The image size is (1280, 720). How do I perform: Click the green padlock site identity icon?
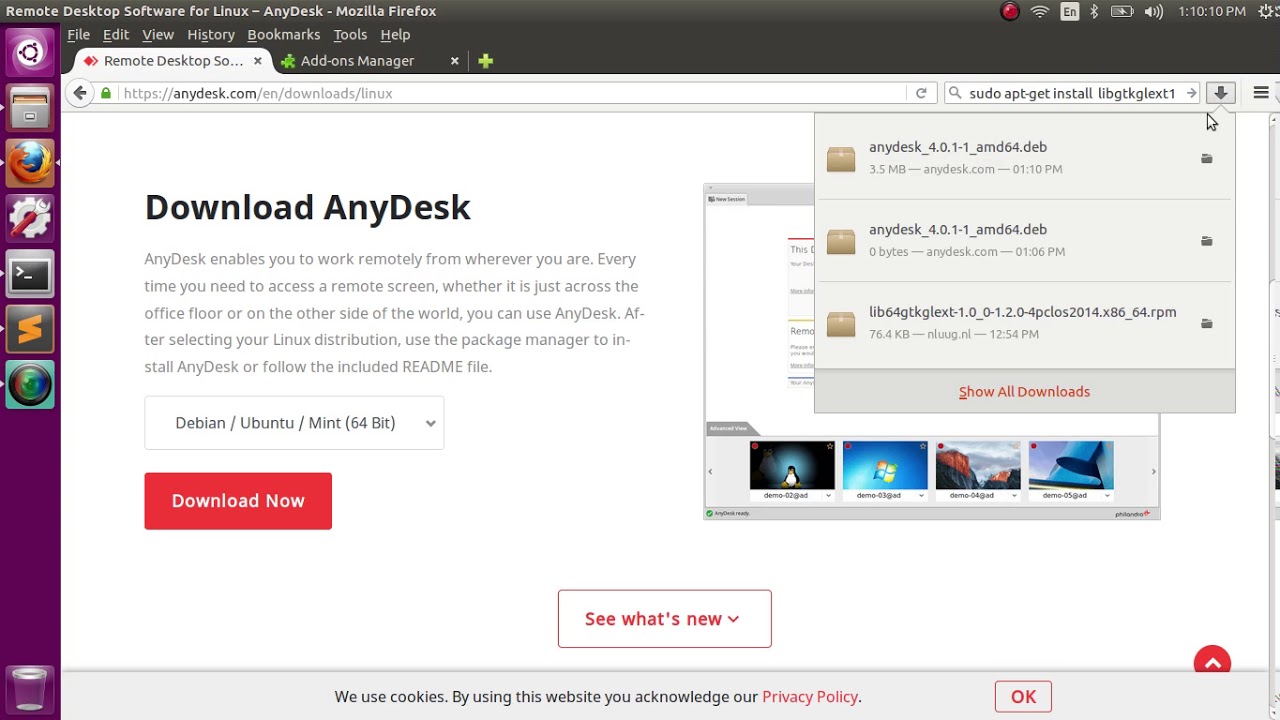[106, 93]
